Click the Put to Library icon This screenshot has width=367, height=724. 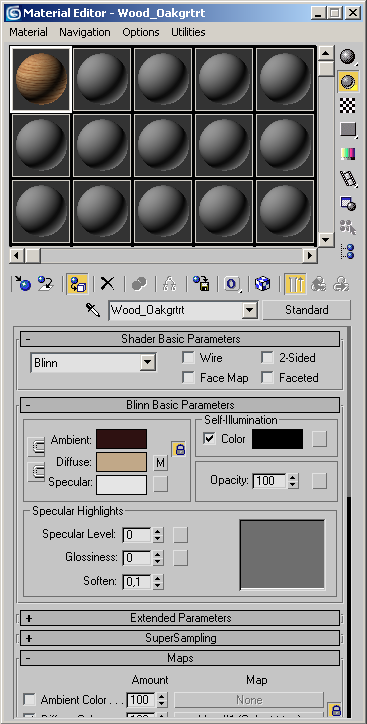coord(201,284)
